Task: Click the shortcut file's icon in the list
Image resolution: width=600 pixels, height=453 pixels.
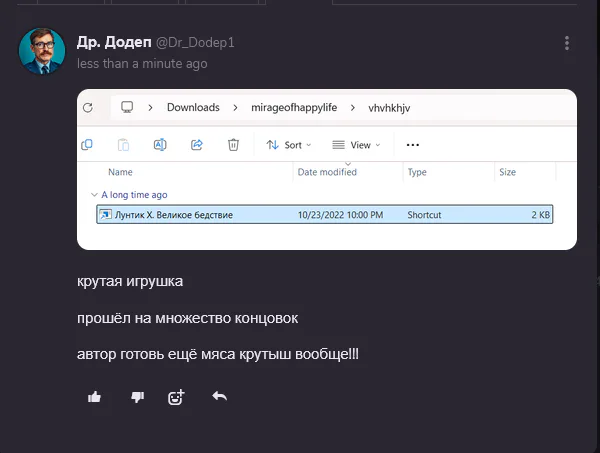Action: 105,215
